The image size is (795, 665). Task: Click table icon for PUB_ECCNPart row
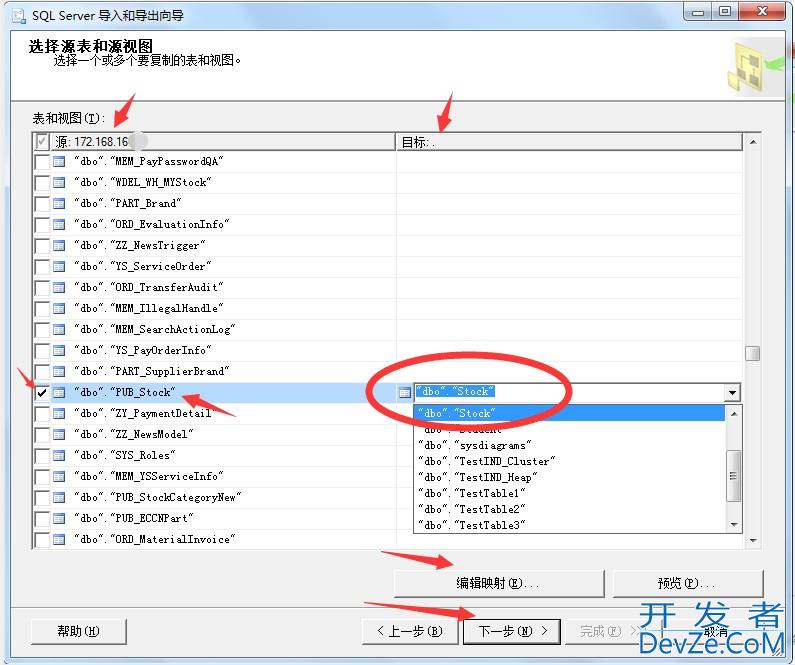coord(59,519)
